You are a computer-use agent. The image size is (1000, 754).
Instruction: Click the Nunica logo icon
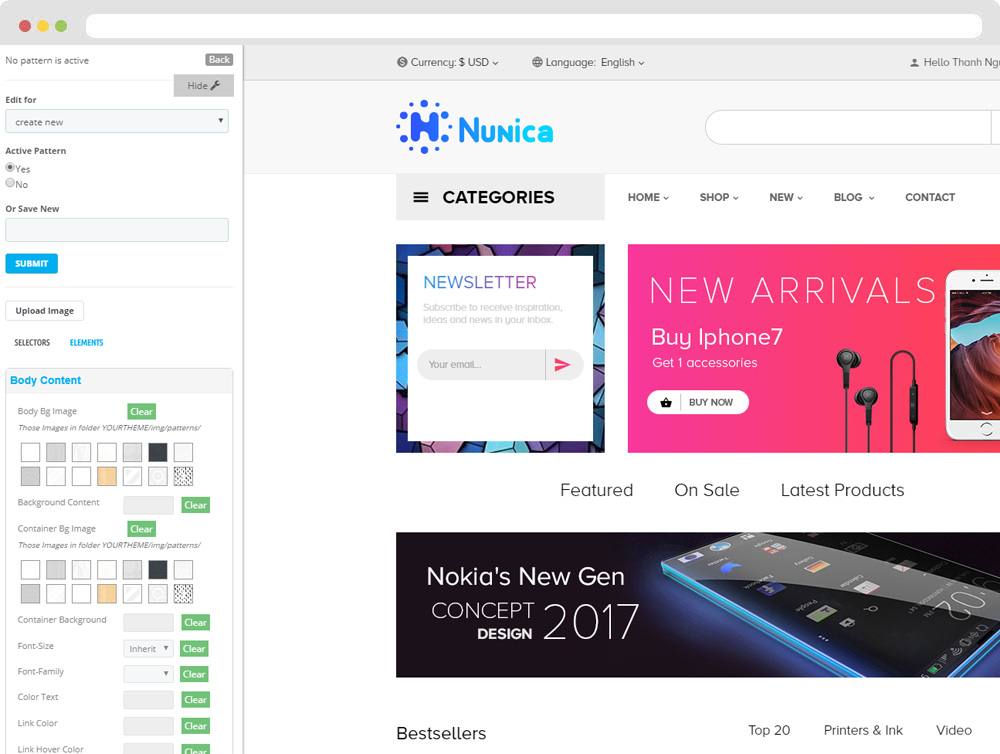click(x=423, y=127)
